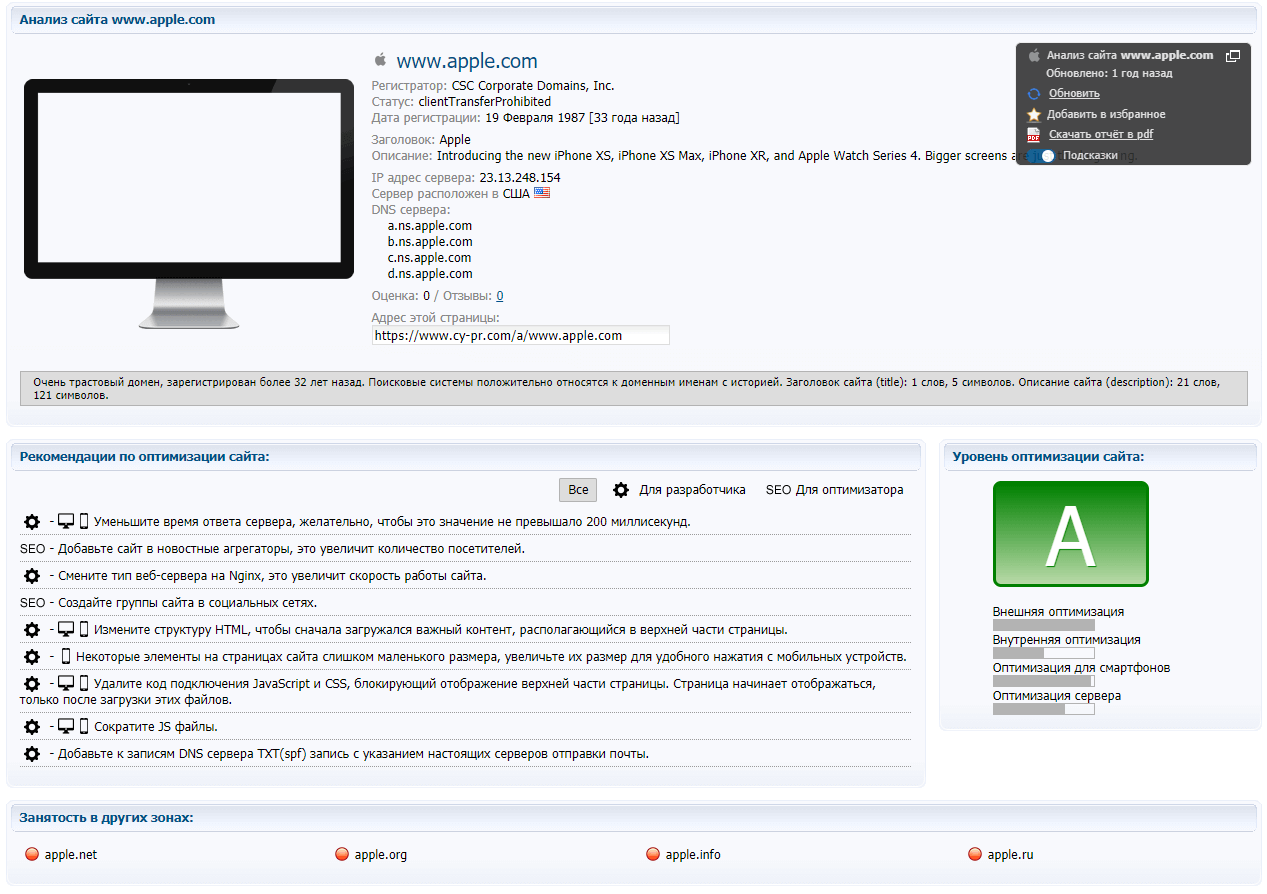Click the Apple favicon next to the www.apple.com heading
Viewport: 1267px width, 894px height.
point(380,60)
